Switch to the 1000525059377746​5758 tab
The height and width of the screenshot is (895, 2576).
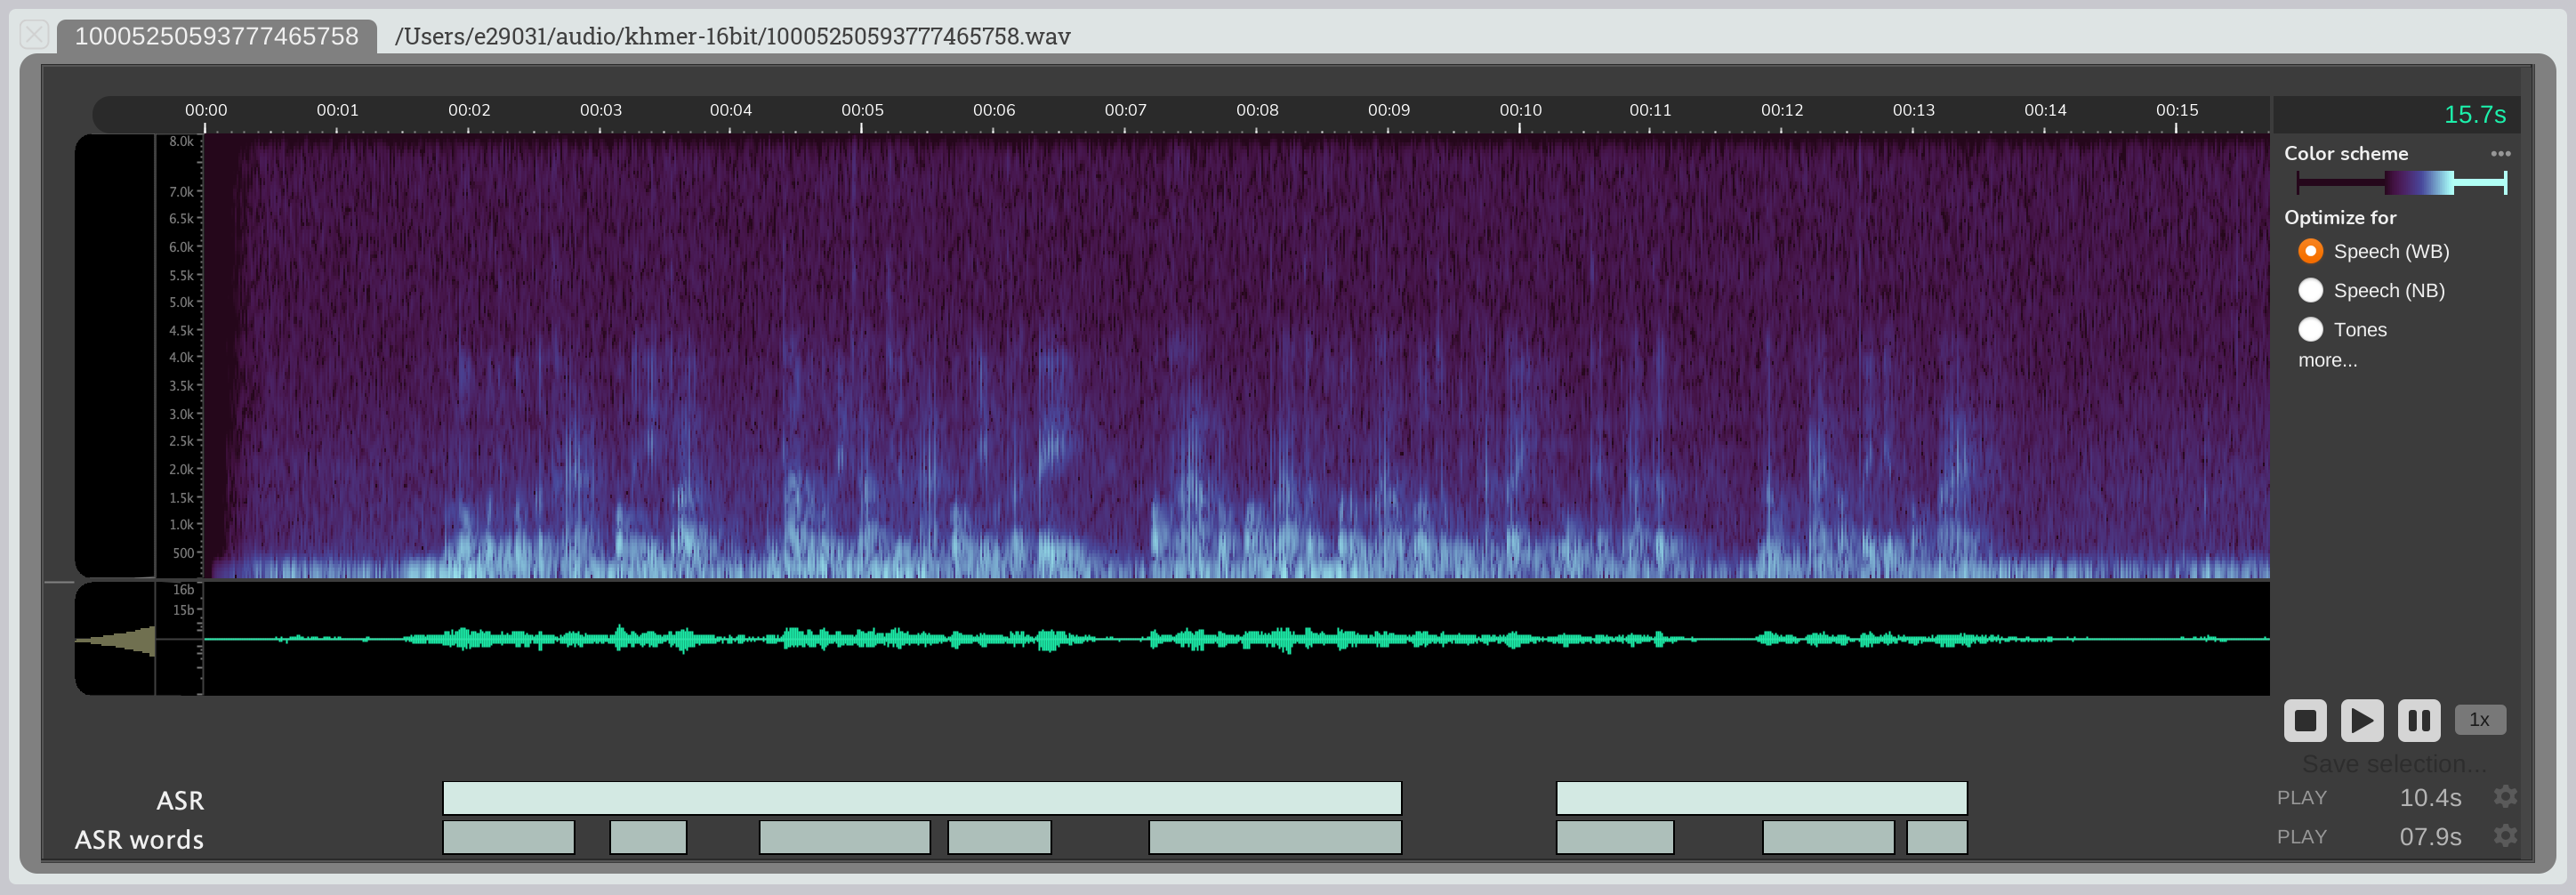[x=216, y=36]
